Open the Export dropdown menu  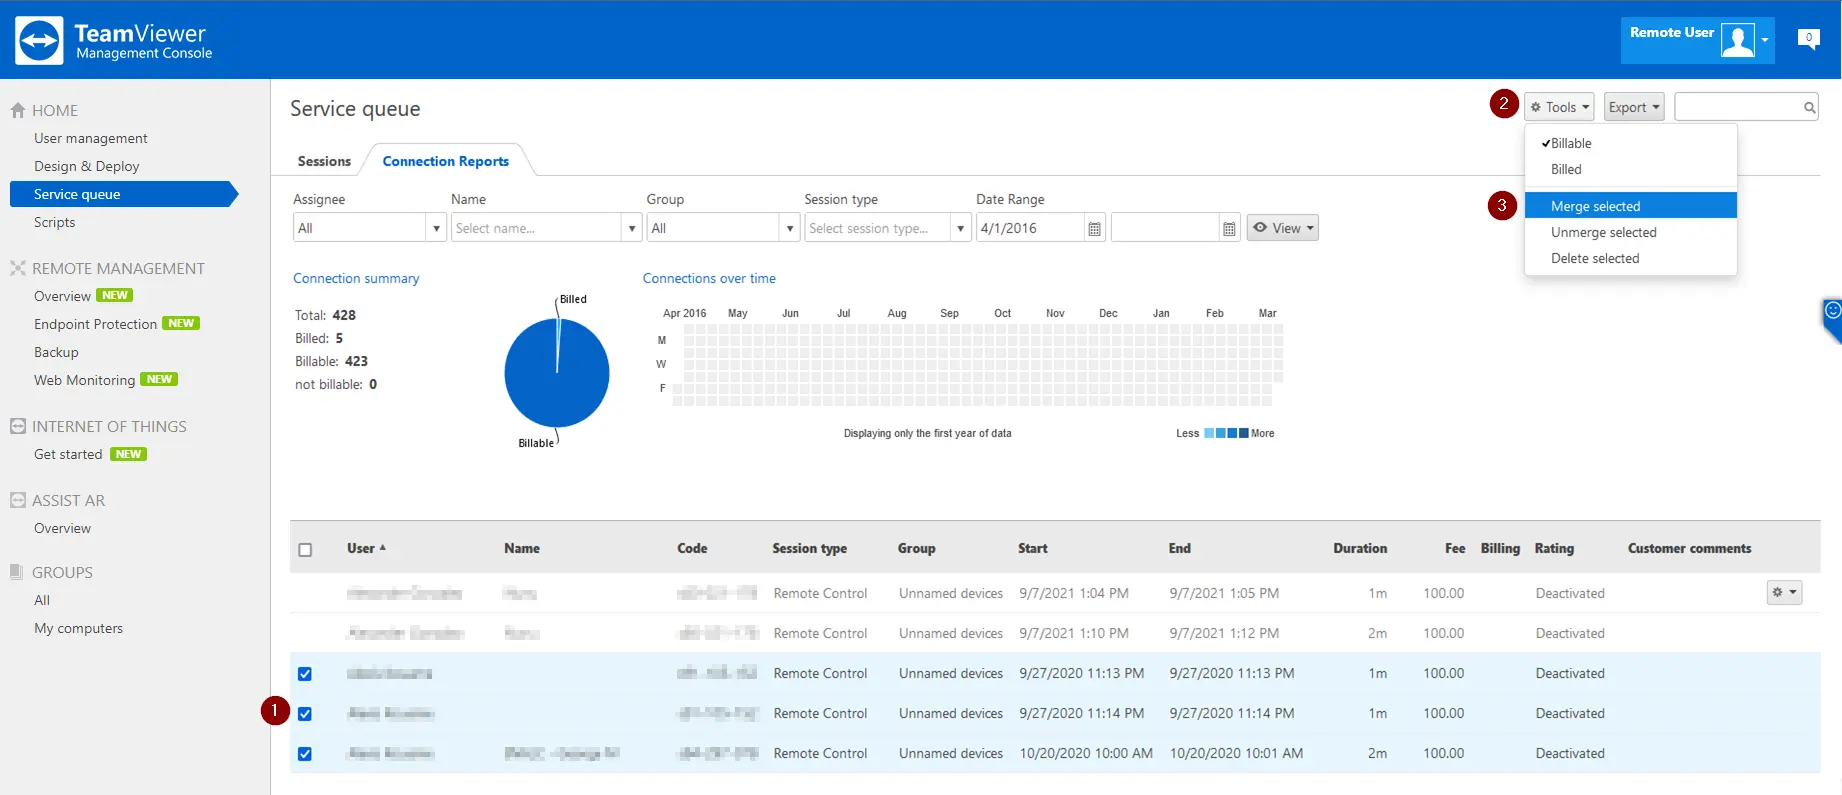[x=1634, y=107]
